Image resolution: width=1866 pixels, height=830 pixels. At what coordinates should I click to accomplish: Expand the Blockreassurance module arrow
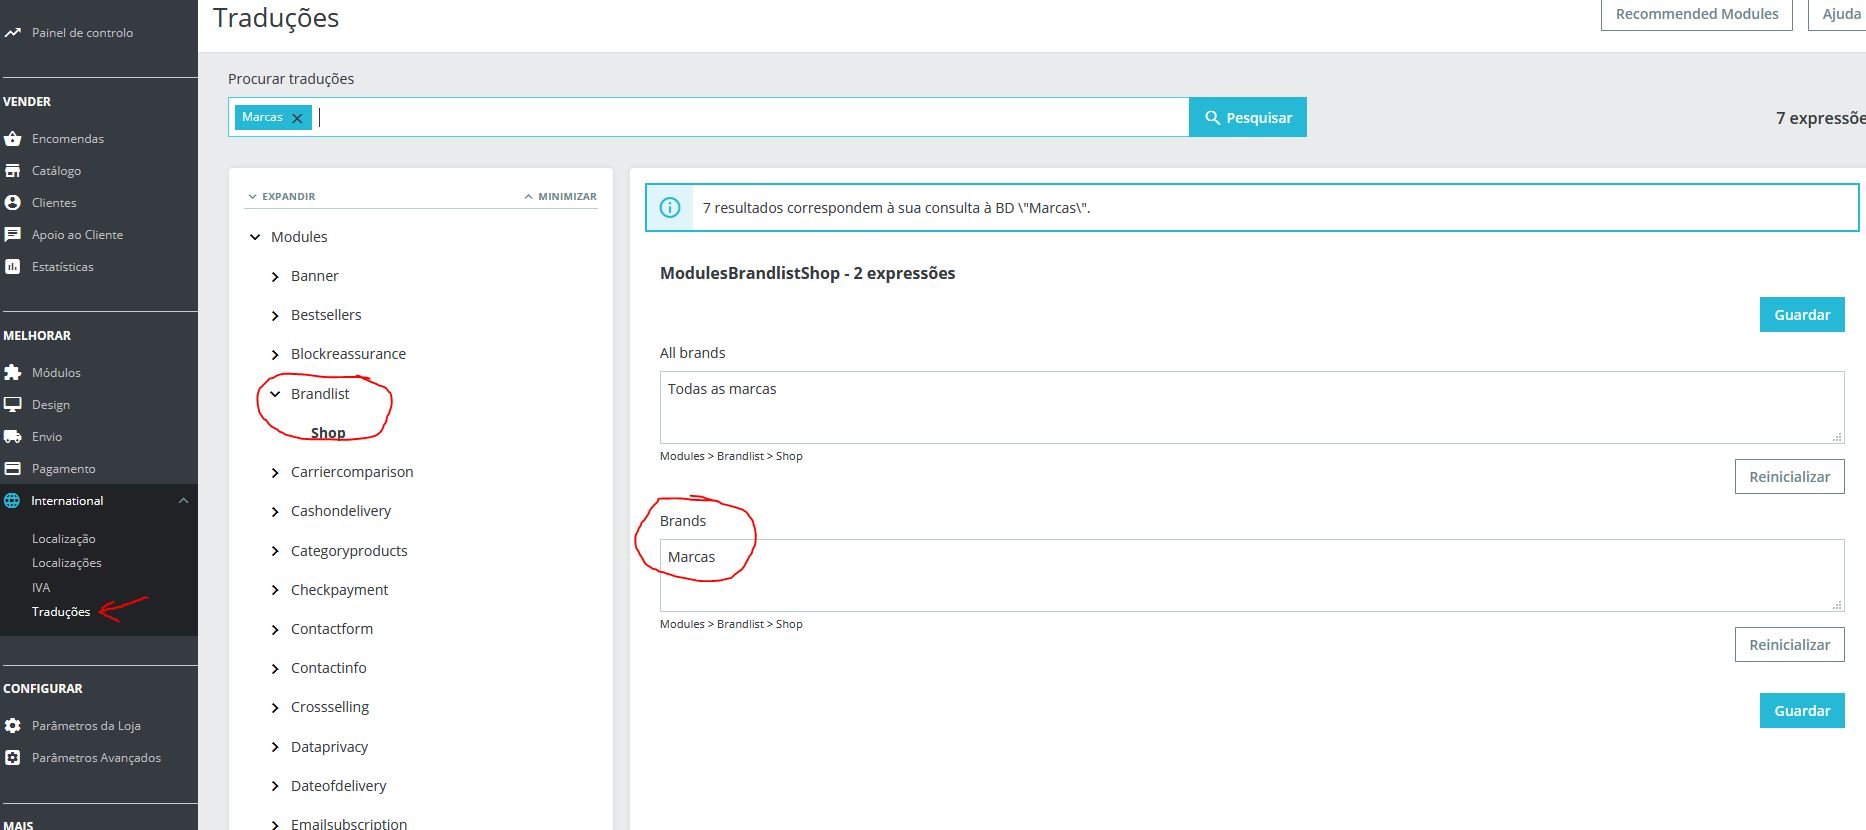pyautogui.click(x=275, y=355)
